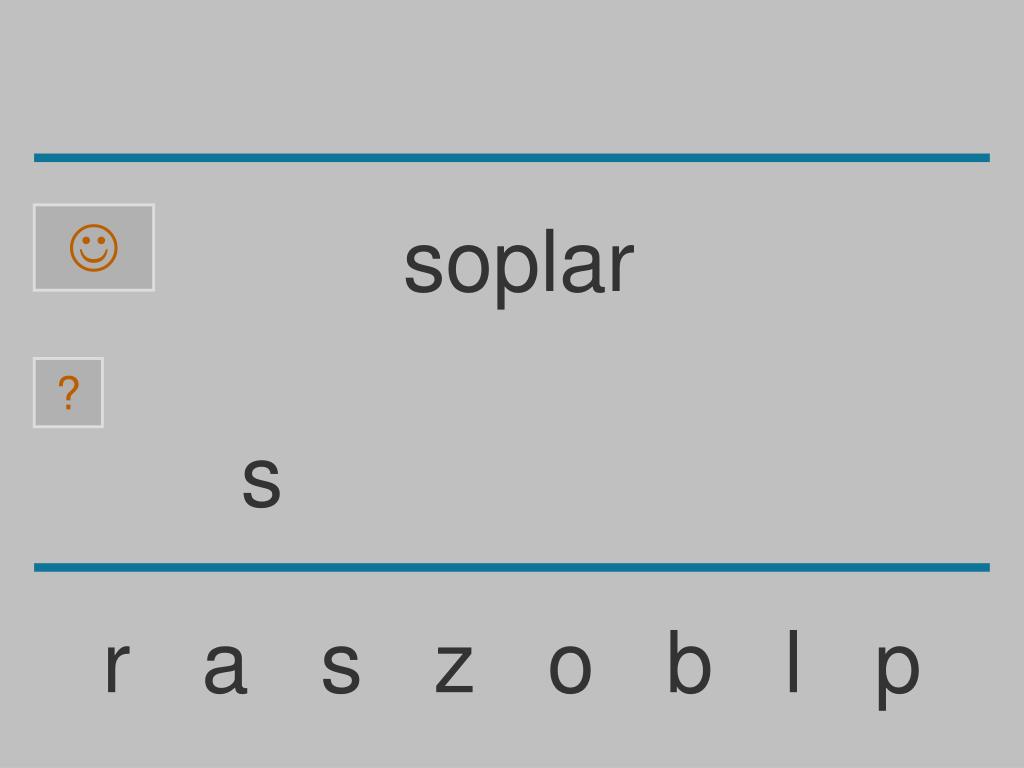Click the bottom blue divider line

tap(512, 568)
